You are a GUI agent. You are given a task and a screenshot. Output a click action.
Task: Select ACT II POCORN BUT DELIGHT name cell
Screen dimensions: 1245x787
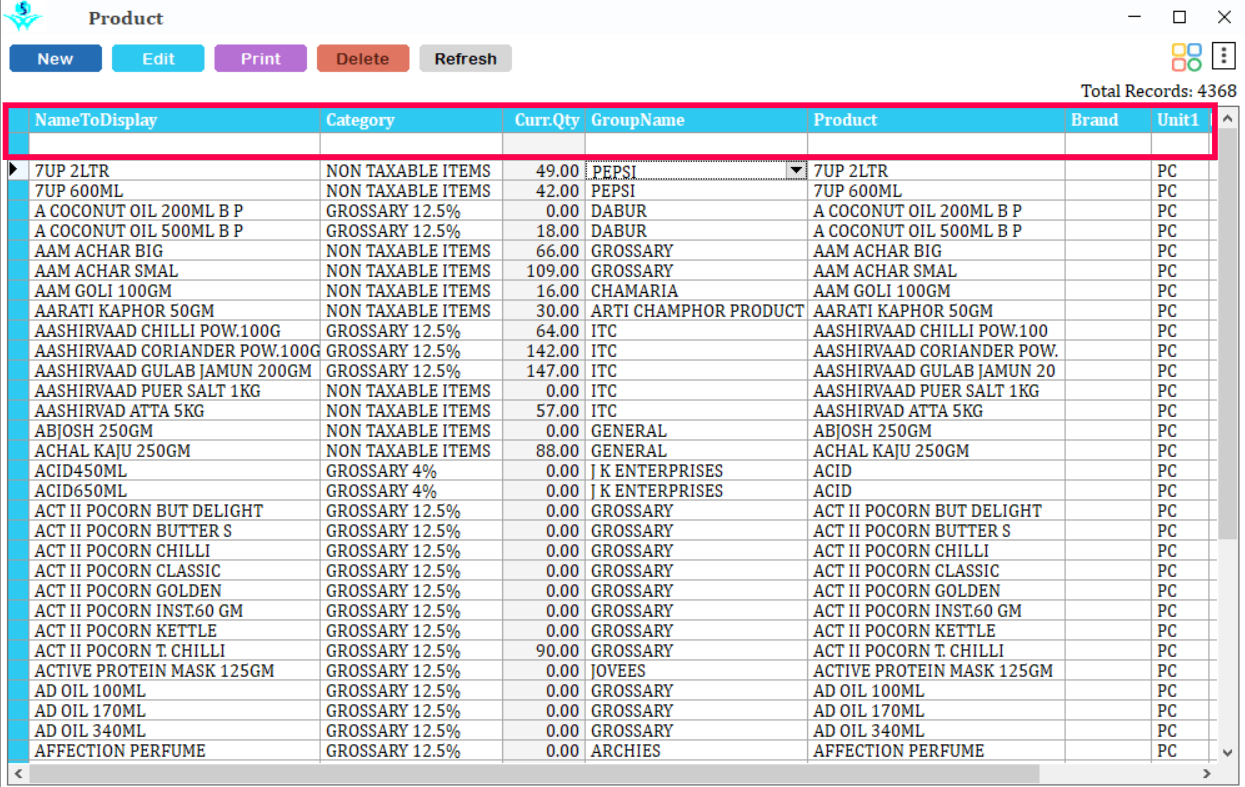[174, 511]
